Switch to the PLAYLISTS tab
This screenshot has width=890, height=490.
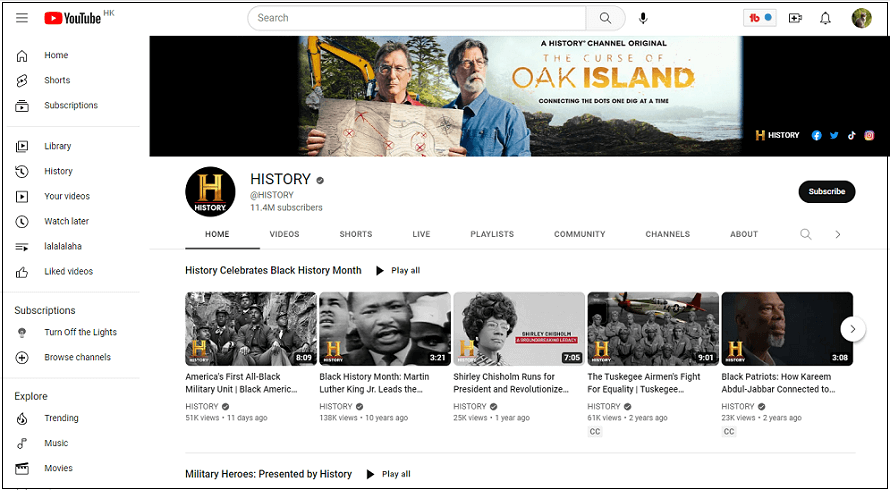[x=492, y=234]
